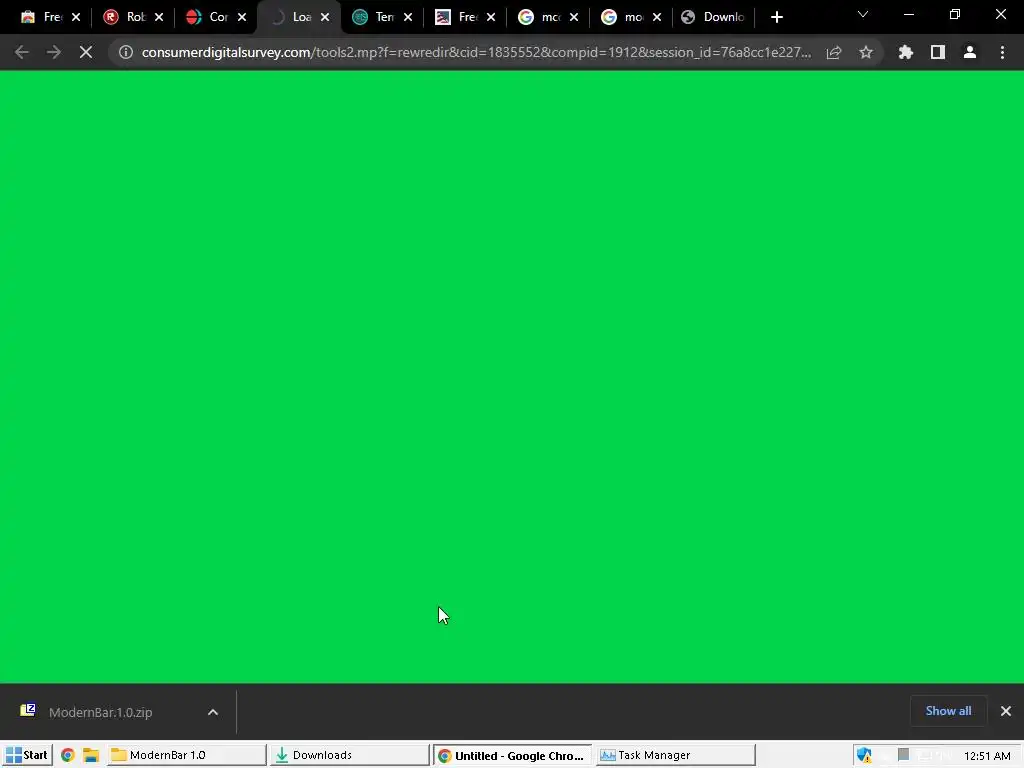Open File Explorer quick launch icon
This screenshot has height=768, width=1024.
pos(91,755)
